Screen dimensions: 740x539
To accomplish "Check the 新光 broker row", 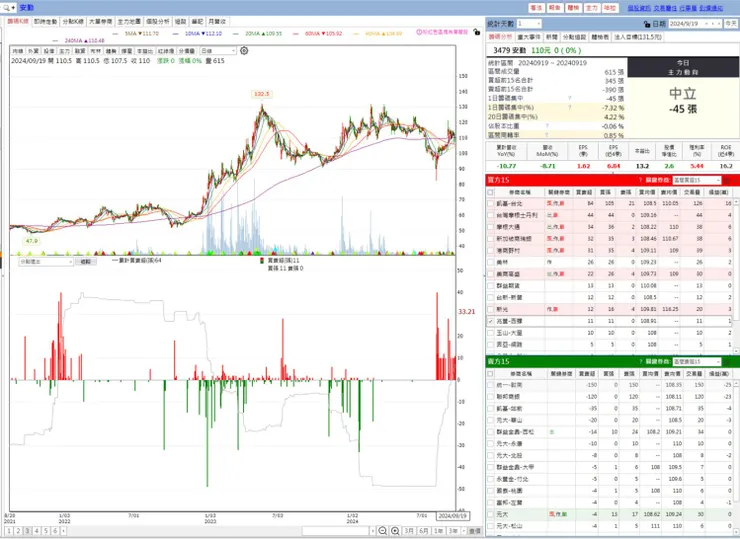I will (490, 309).
